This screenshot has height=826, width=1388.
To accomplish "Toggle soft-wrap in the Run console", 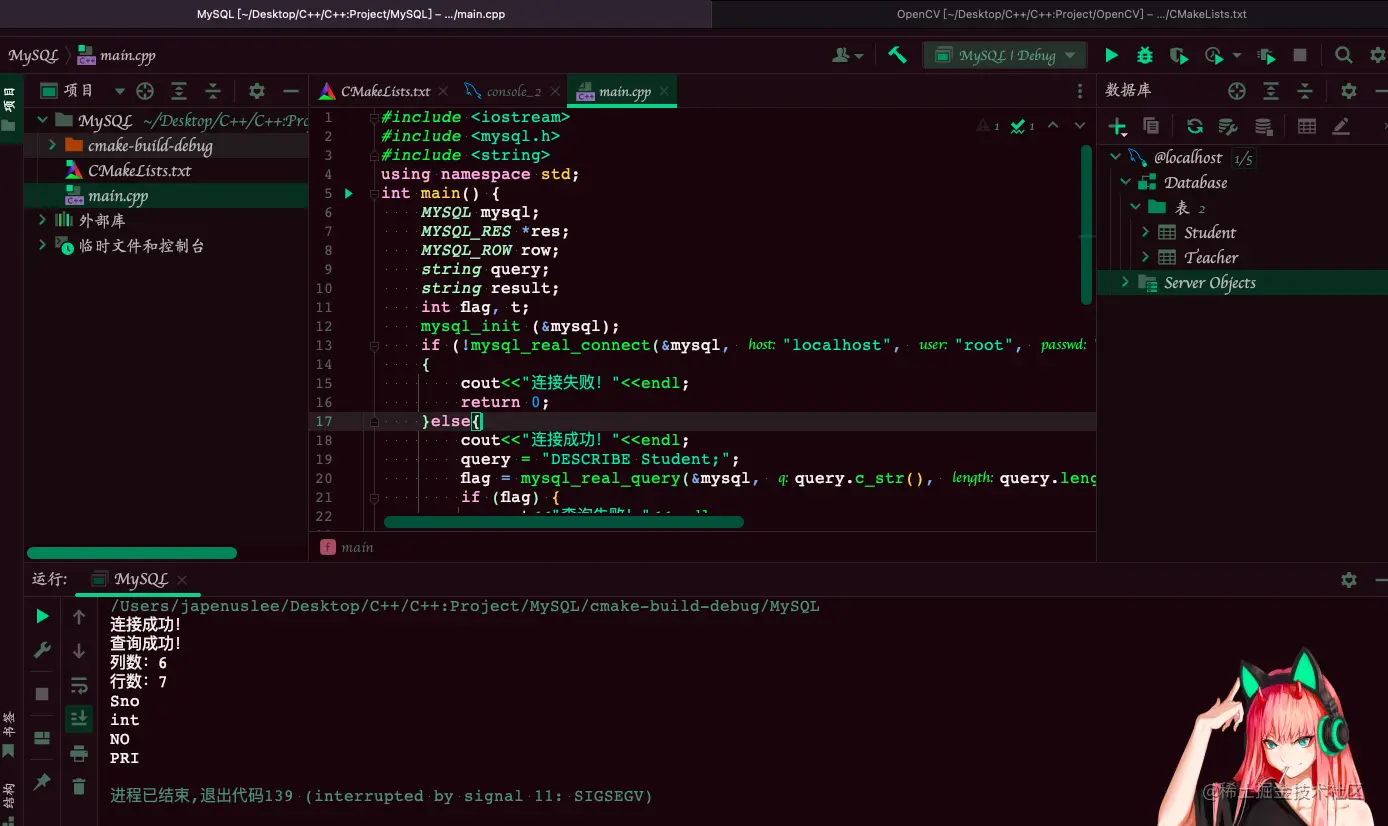I will point(79,685).
